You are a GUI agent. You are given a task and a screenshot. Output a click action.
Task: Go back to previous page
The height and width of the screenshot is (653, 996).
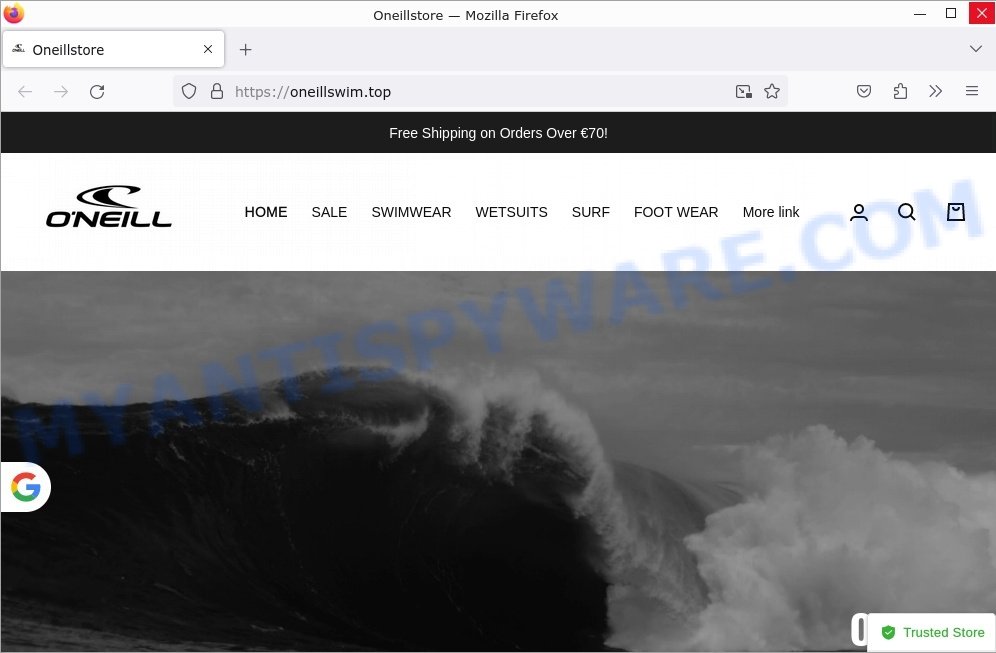click(25, 91)
